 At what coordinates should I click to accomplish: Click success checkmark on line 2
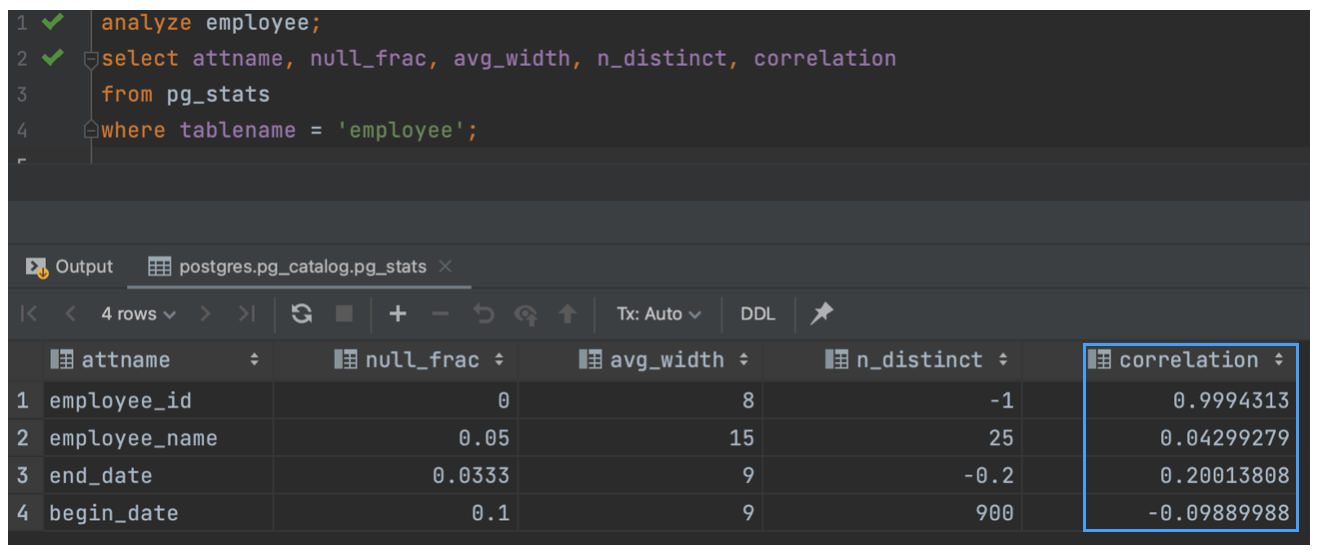point(53,59)
